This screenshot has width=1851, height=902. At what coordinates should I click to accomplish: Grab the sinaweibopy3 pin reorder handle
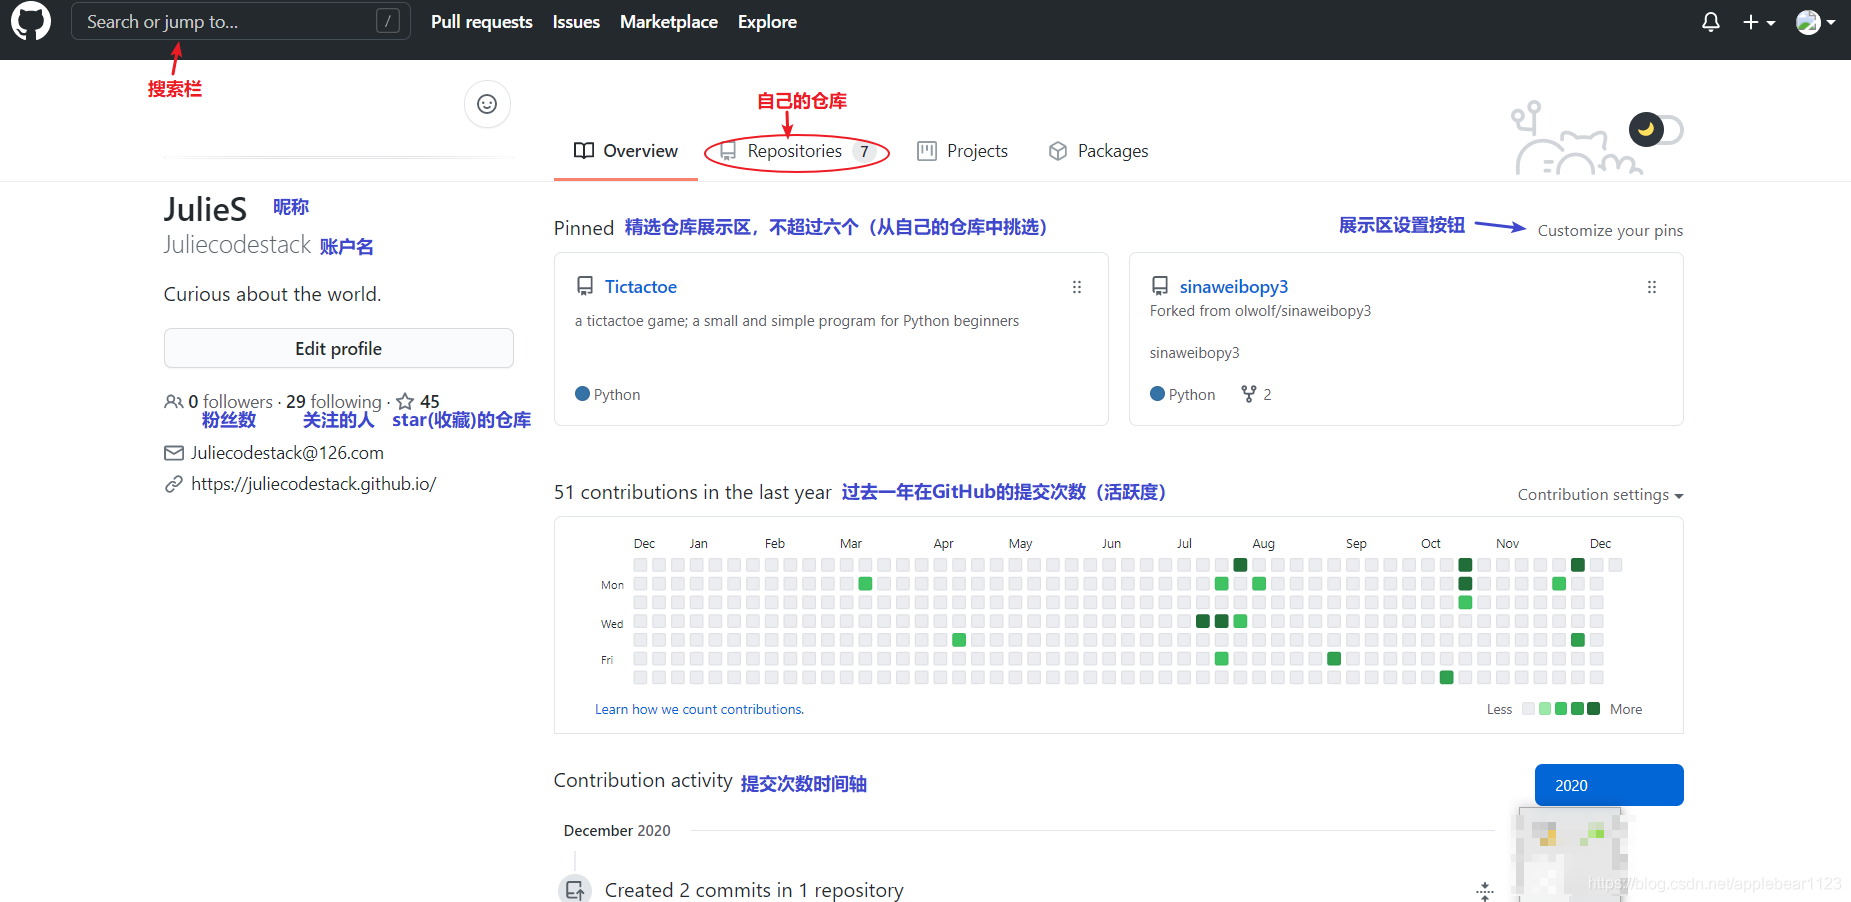1652,287
